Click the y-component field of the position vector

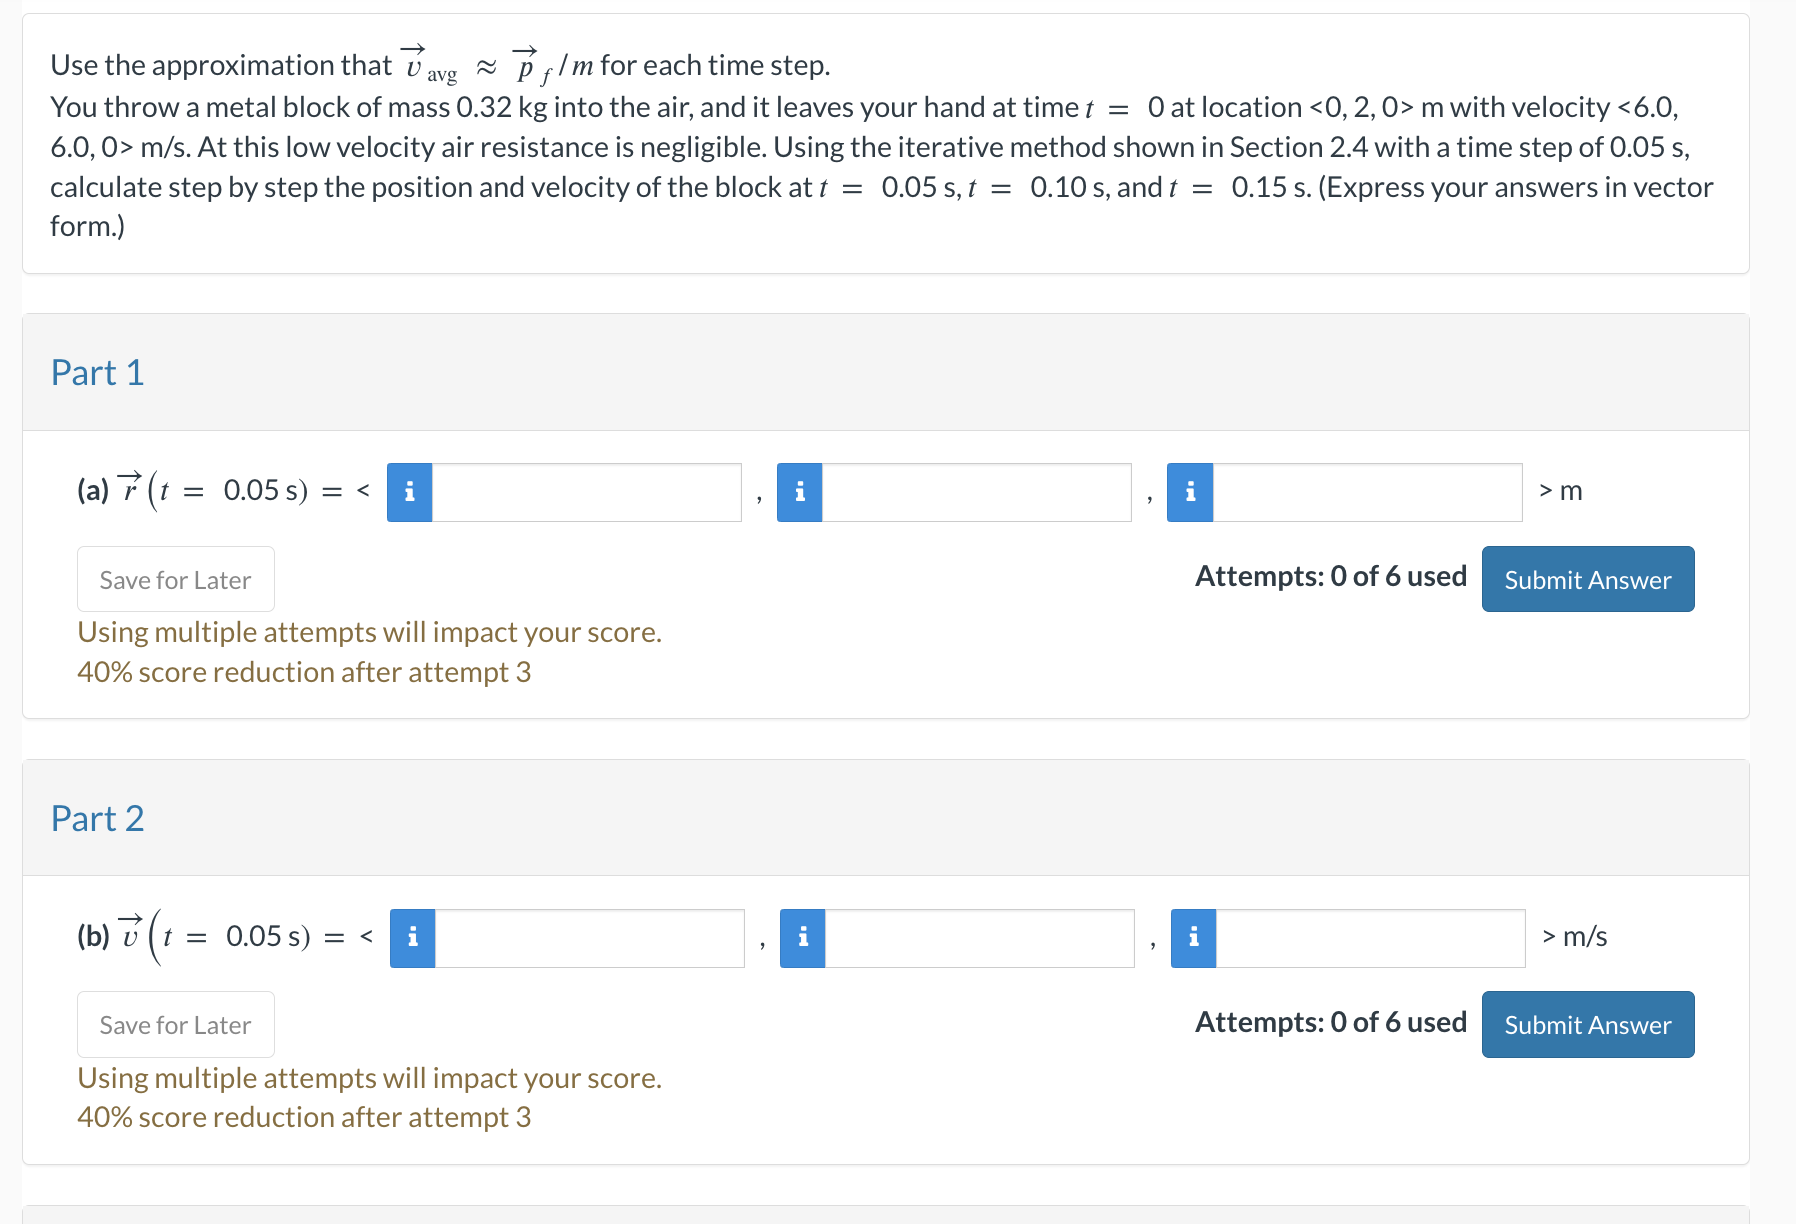(x=975, y=491)
